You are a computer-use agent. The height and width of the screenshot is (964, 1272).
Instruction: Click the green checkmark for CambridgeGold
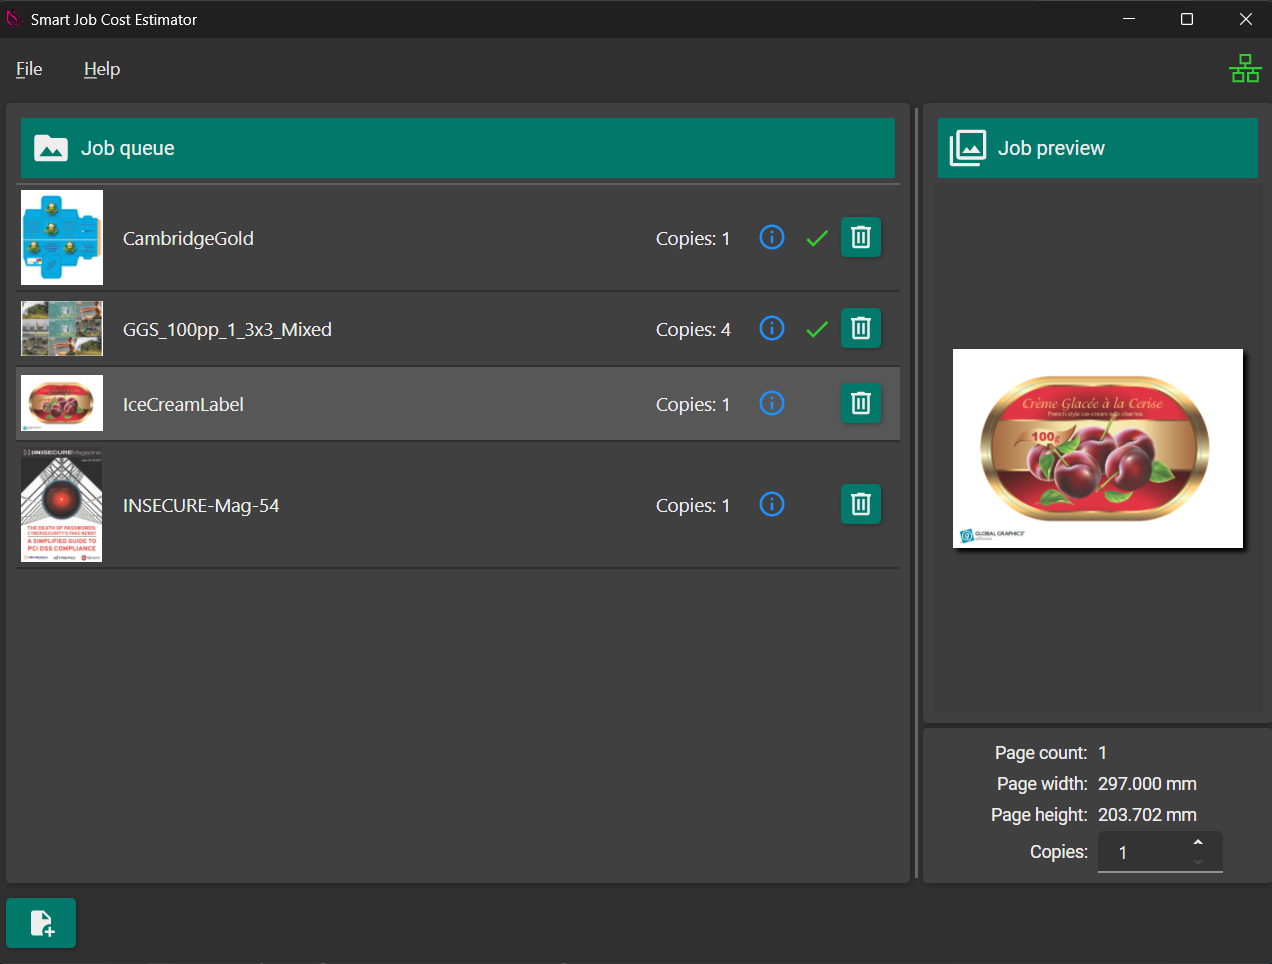coord(817,238)
